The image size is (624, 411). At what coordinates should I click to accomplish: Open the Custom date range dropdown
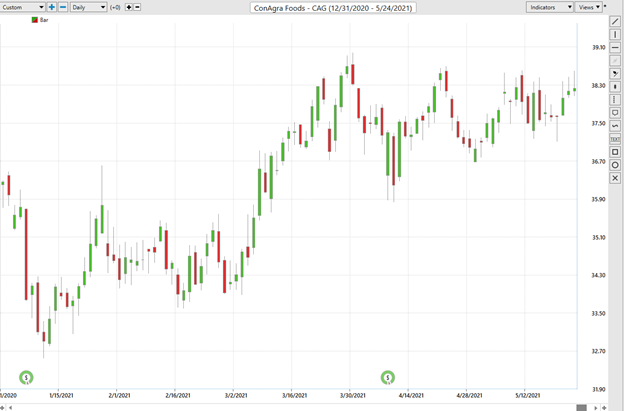(x=22, y=7)
